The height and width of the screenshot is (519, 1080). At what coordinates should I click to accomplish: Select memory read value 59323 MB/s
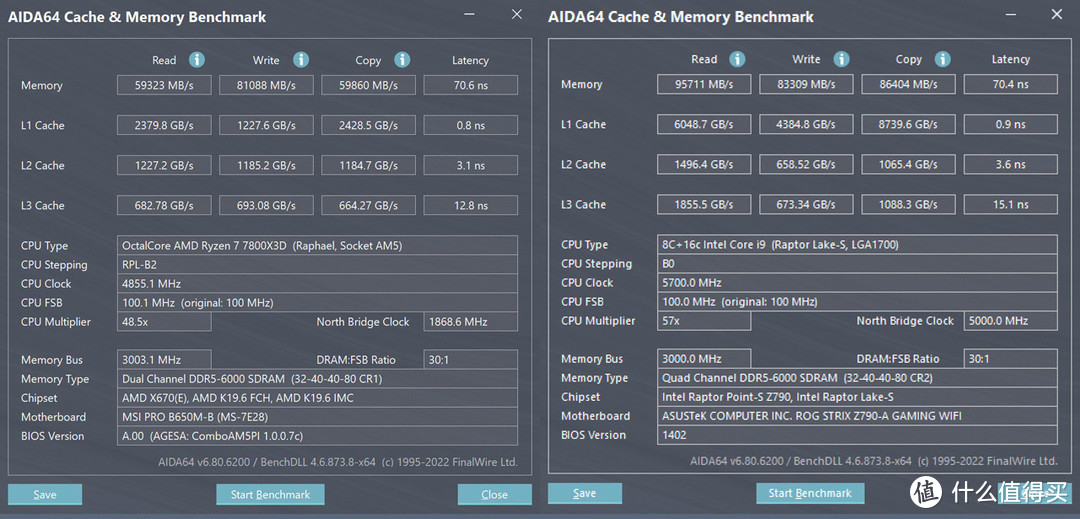point(164,85)
